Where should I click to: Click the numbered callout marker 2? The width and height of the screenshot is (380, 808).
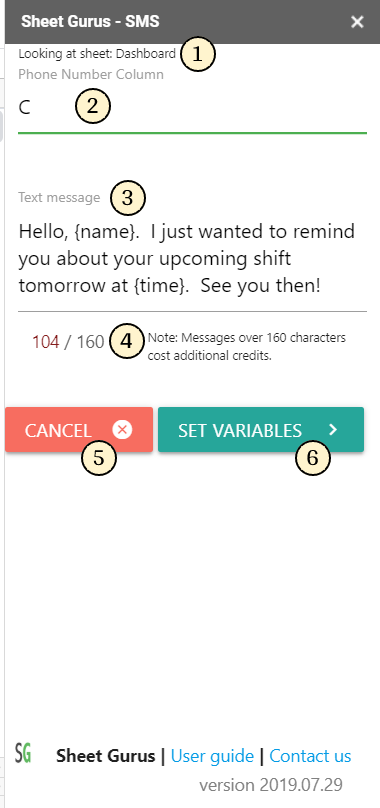point(93,107)
